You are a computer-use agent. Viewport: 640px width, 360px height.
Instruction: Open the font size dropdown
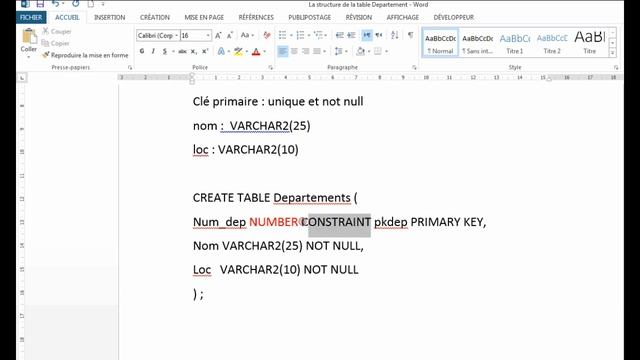point(208,36)
